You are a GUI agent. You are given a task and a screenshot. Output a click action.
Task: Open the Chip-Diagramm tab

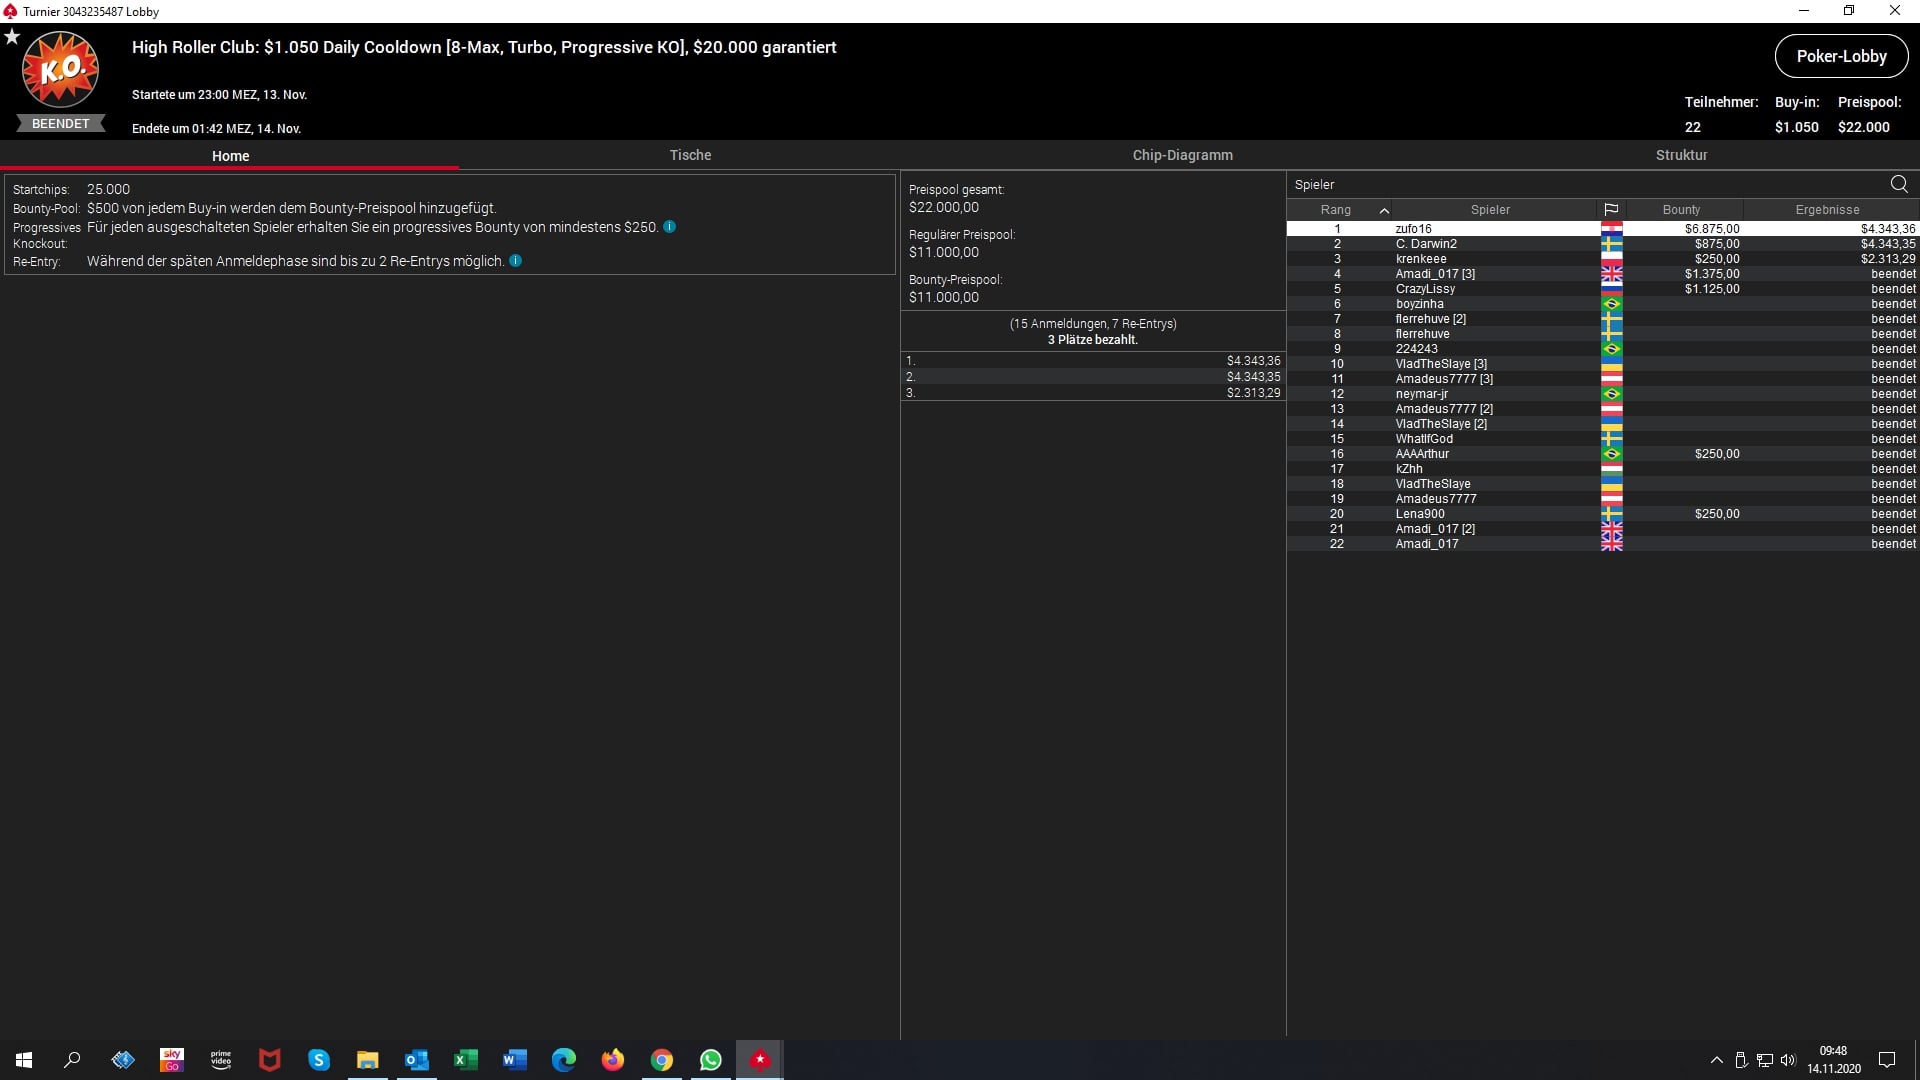pyautogui.click(x=1182, y=155)
